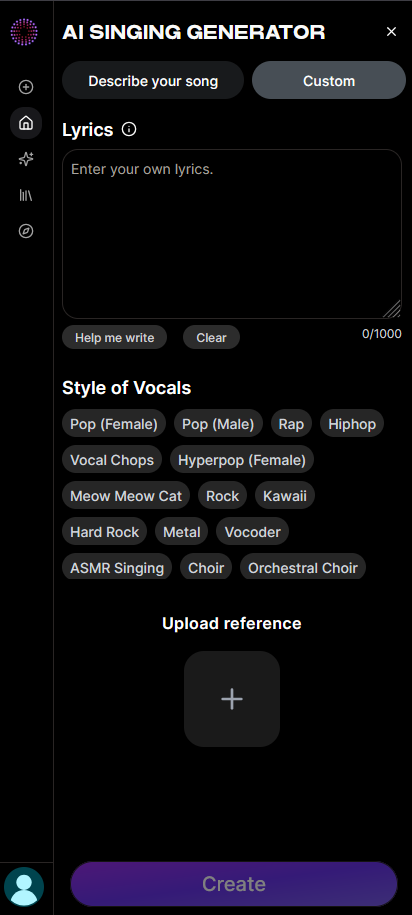Select the ASMR Singing style
This screenshot has width=412, height=915.
[117, 567]
